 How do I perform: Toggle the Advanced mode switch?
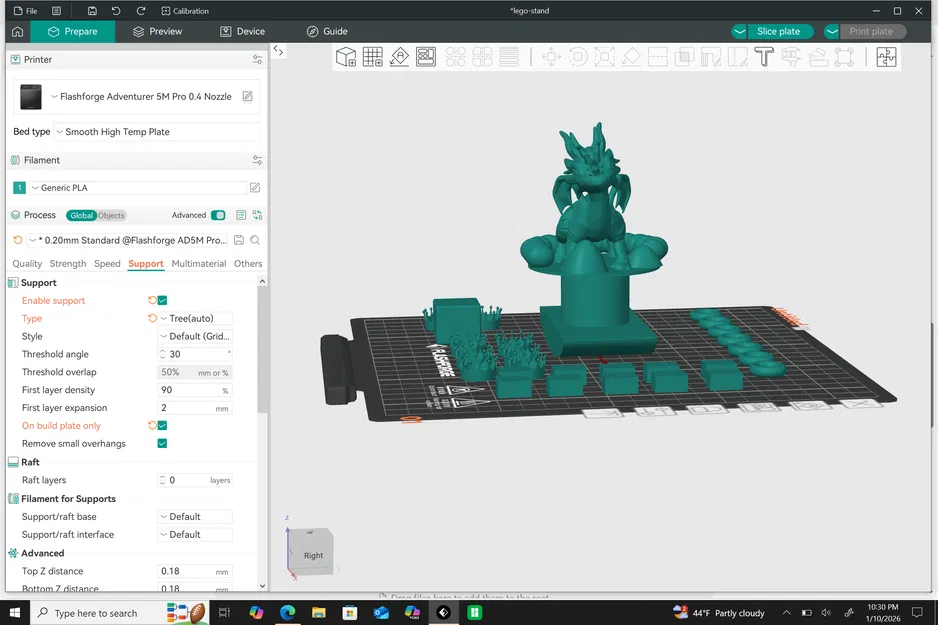click(x=218, y=215)
